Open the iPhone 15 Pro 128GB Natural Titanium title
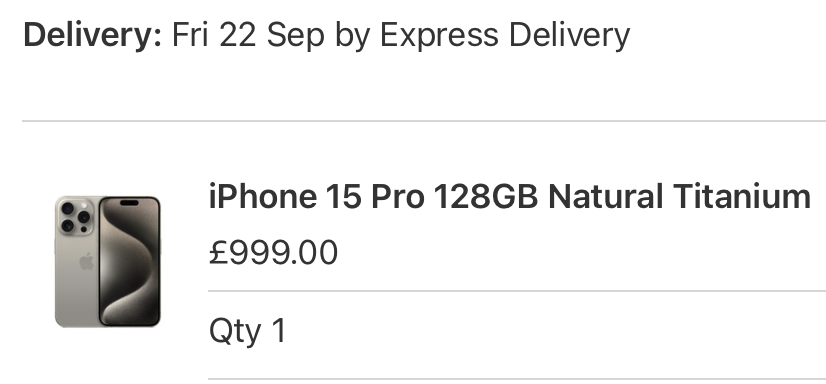Image resolution: width=826 pixels, height=384 pixels. click(x=509, y=196)
